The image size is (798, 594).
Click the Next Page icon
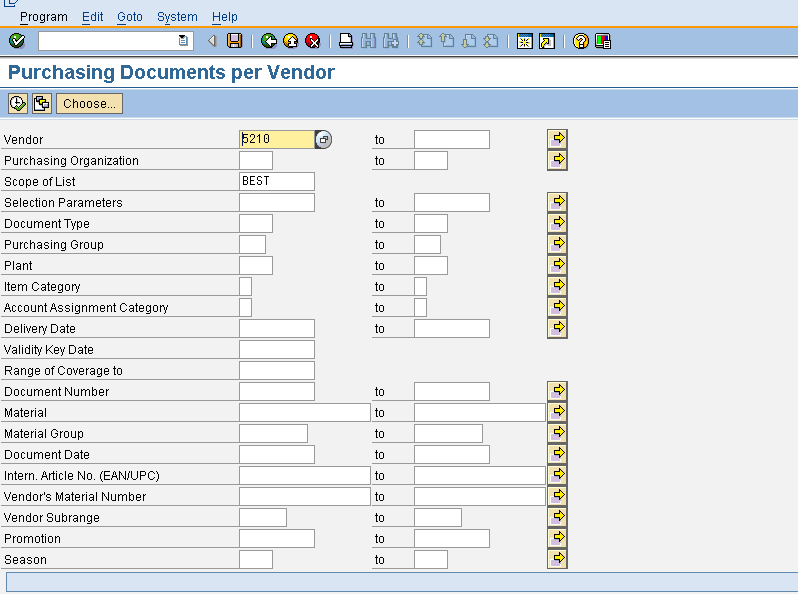coord(469,41)
